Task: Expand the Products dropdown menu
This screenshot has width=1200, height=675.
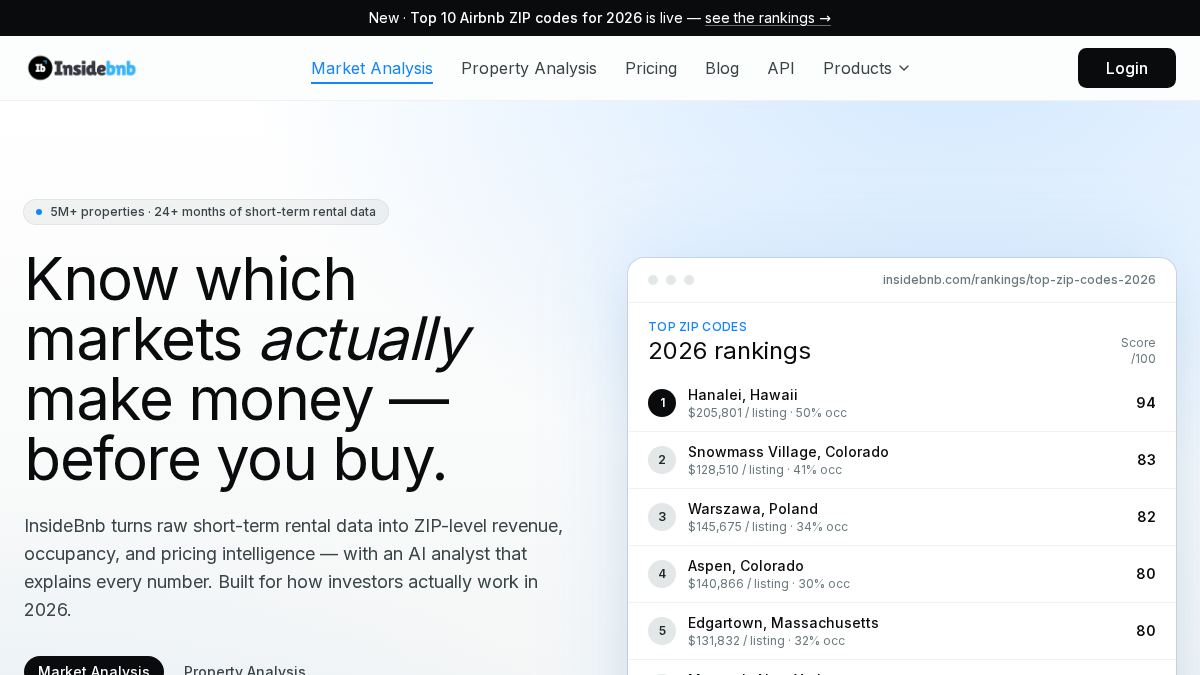Action: coord(867,68)
